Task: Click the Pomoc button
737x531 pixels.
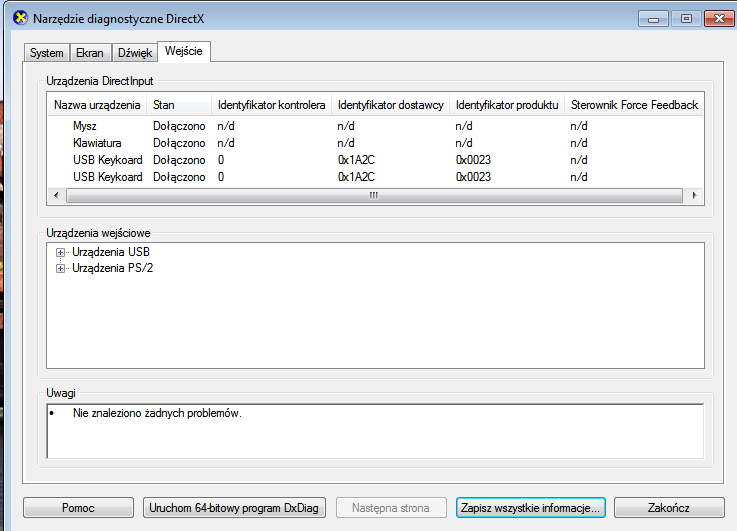Action: point(78,508)
